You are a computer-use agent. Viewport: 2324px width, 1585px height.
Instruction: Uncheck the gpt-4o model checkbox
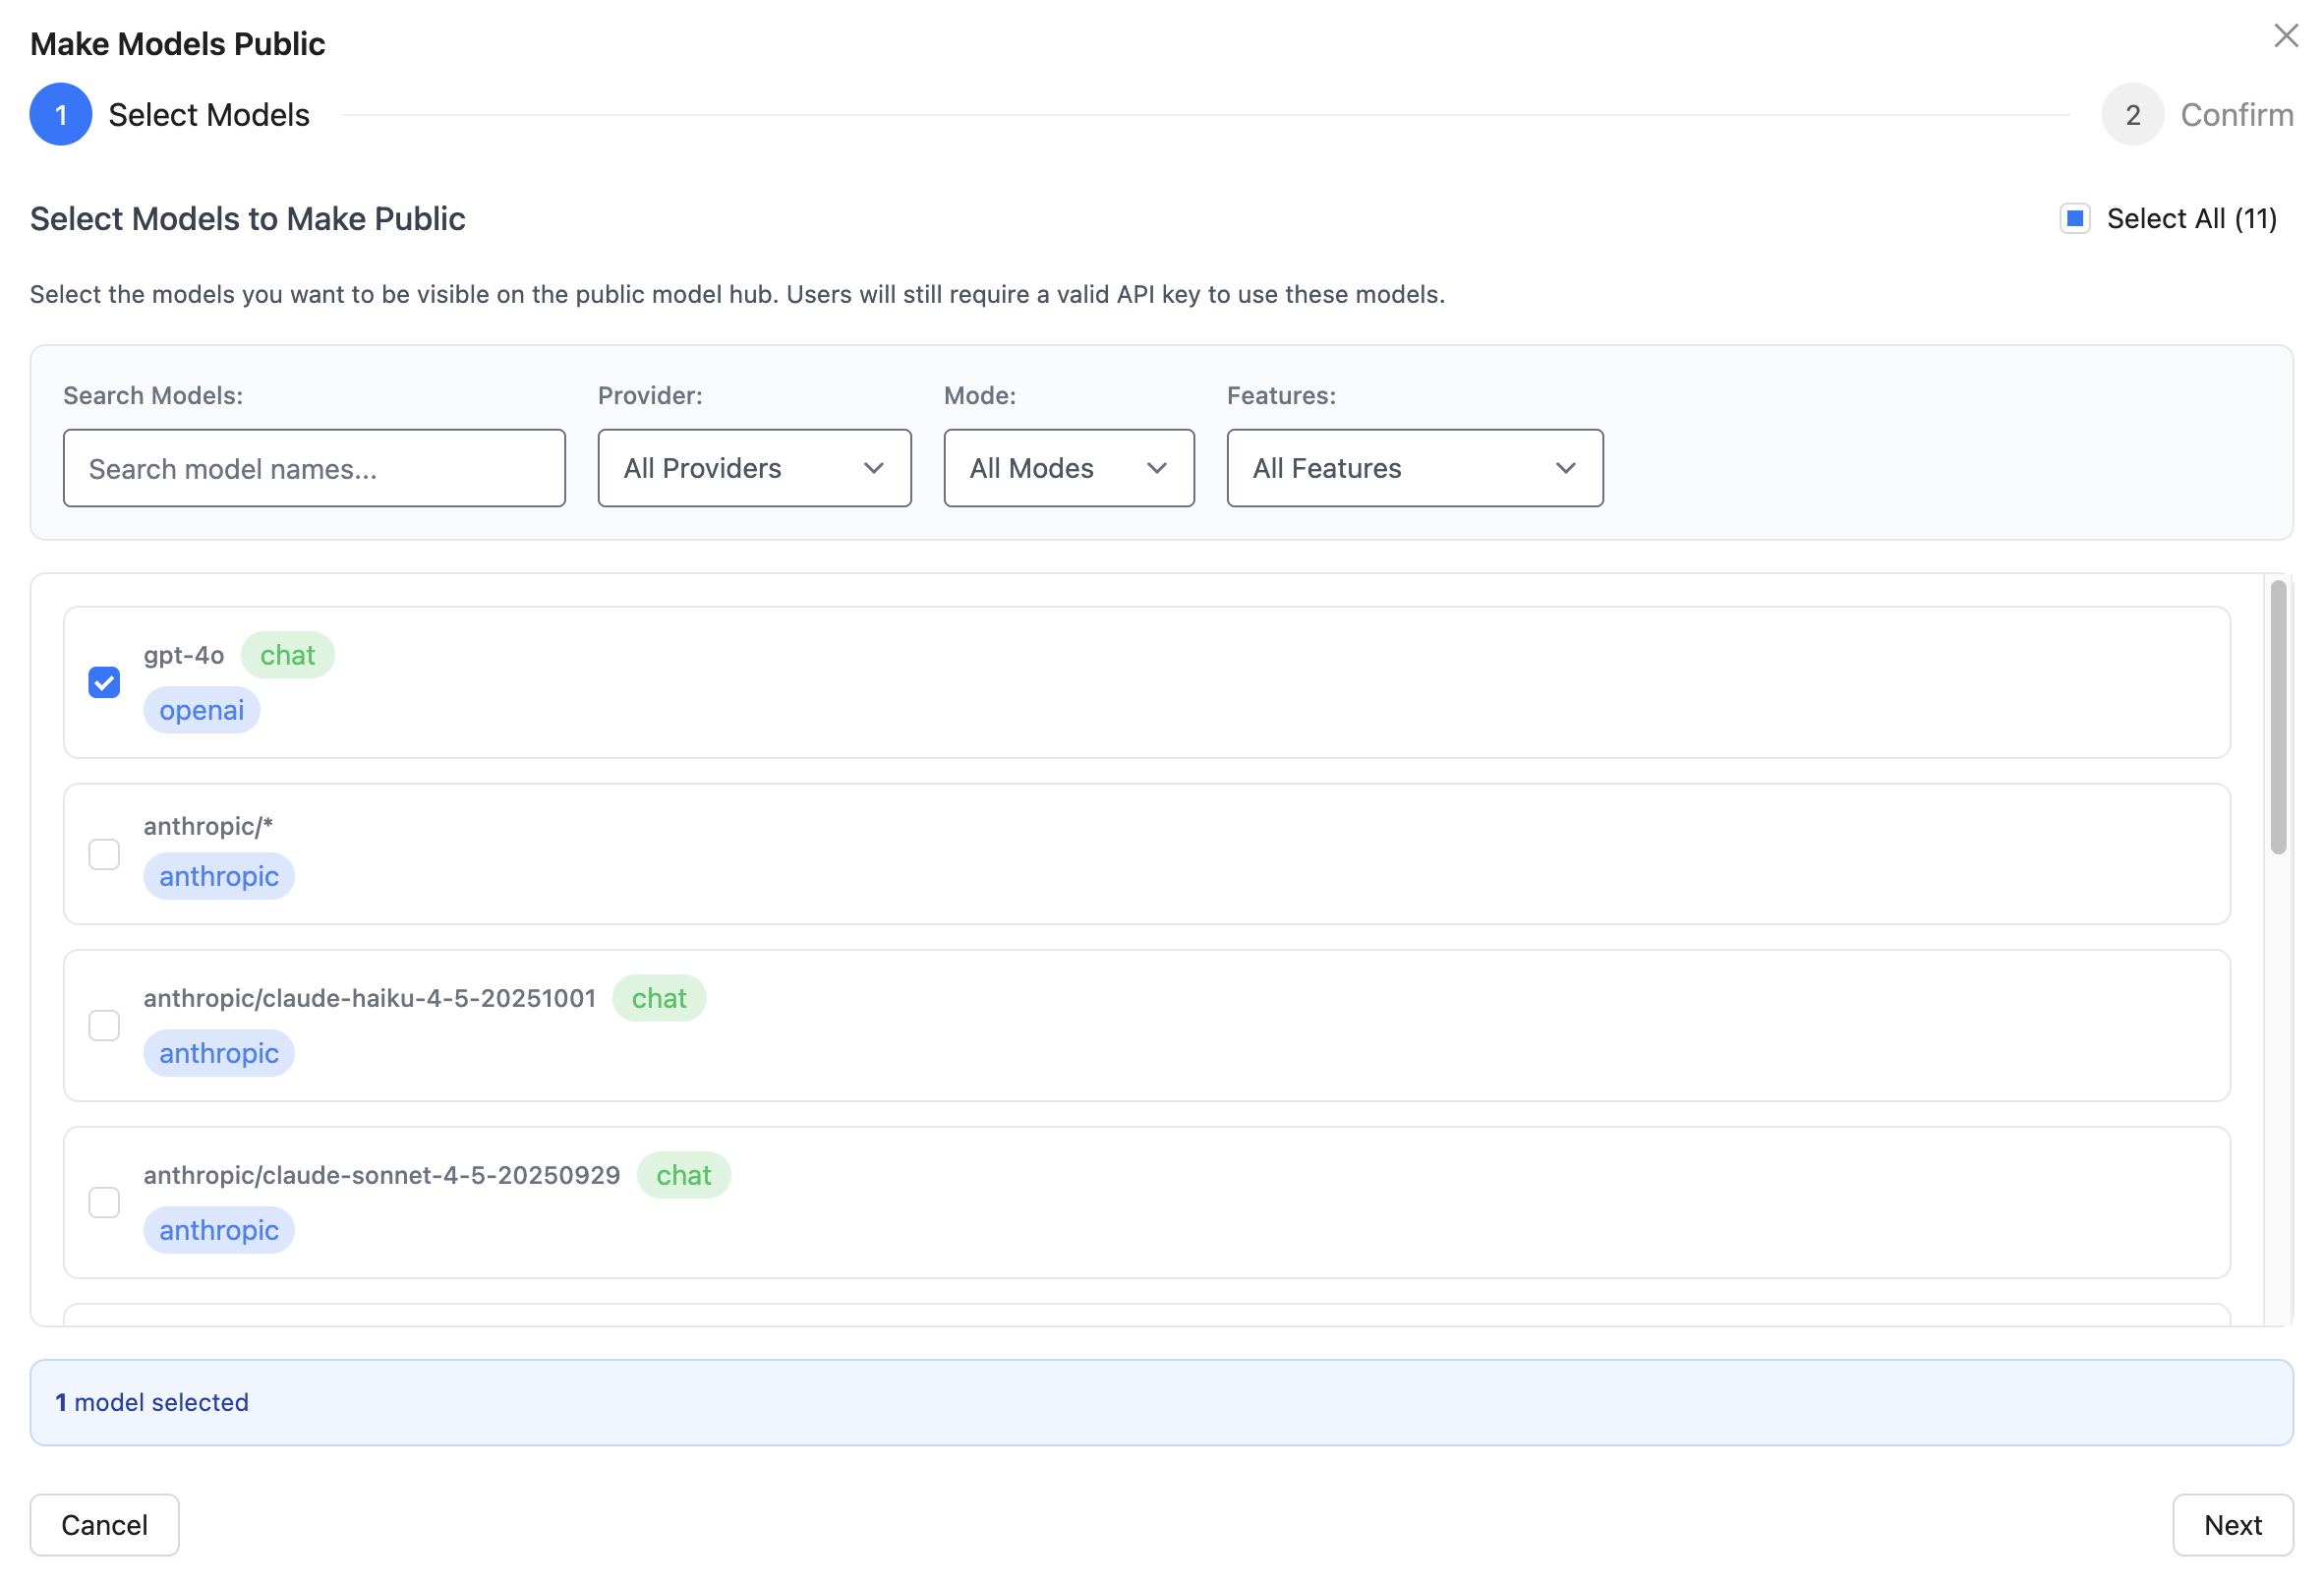tap(104, 683)
